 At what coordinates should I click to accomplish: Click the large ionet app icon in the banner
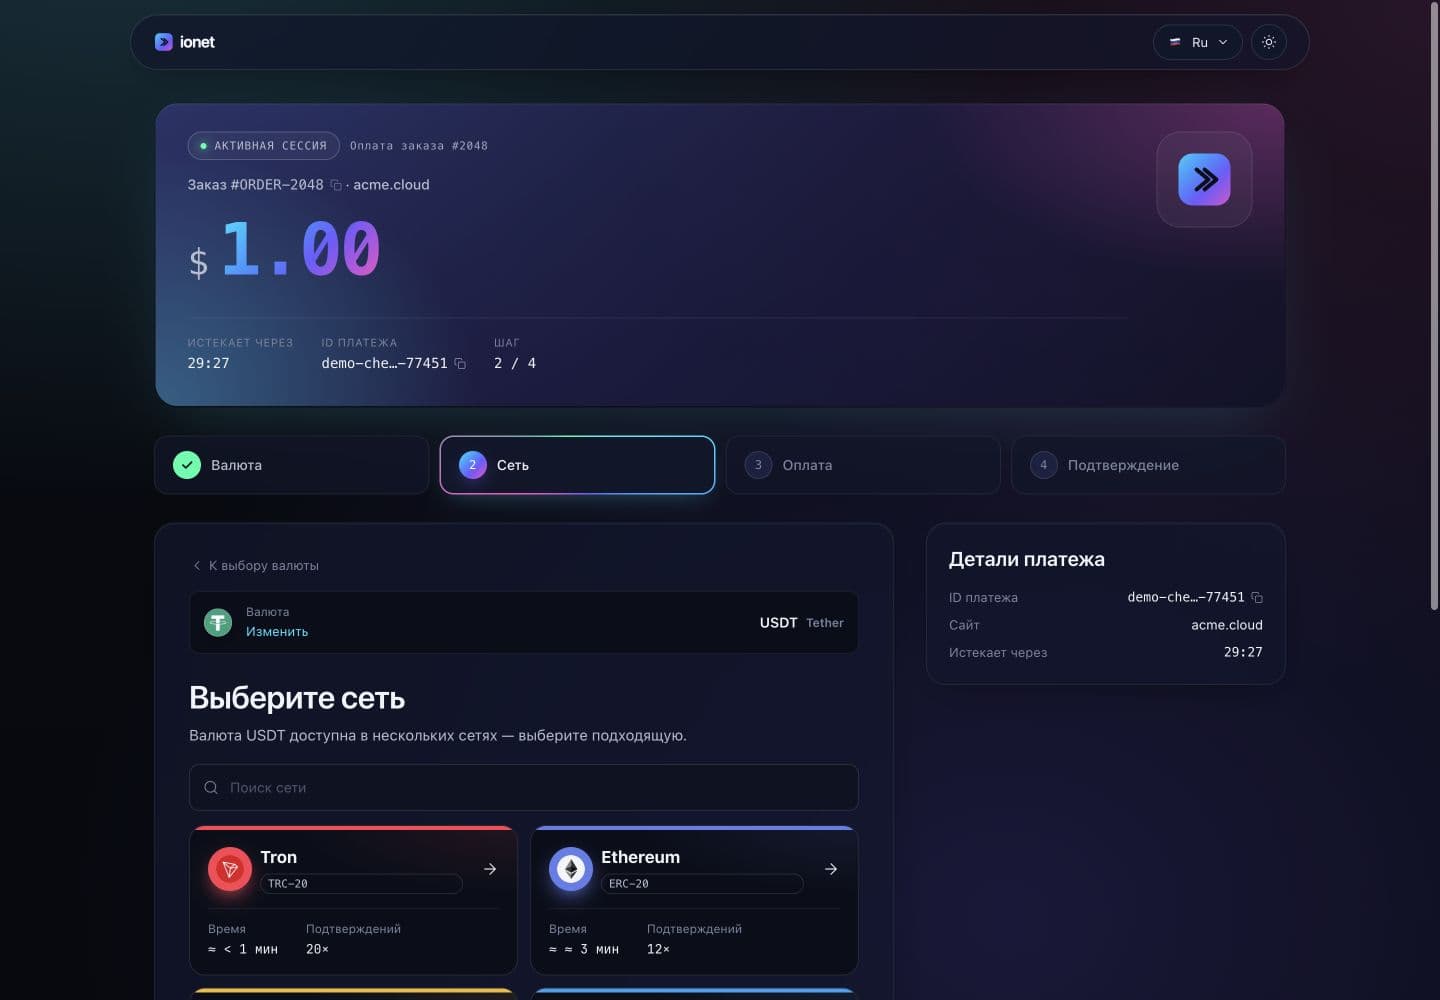1204,180
